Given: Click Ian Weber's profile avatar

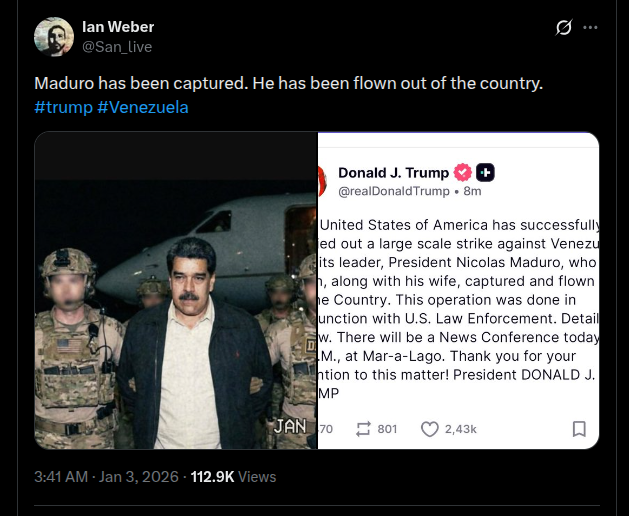Looking at the screenshot, I should [54, 37].
